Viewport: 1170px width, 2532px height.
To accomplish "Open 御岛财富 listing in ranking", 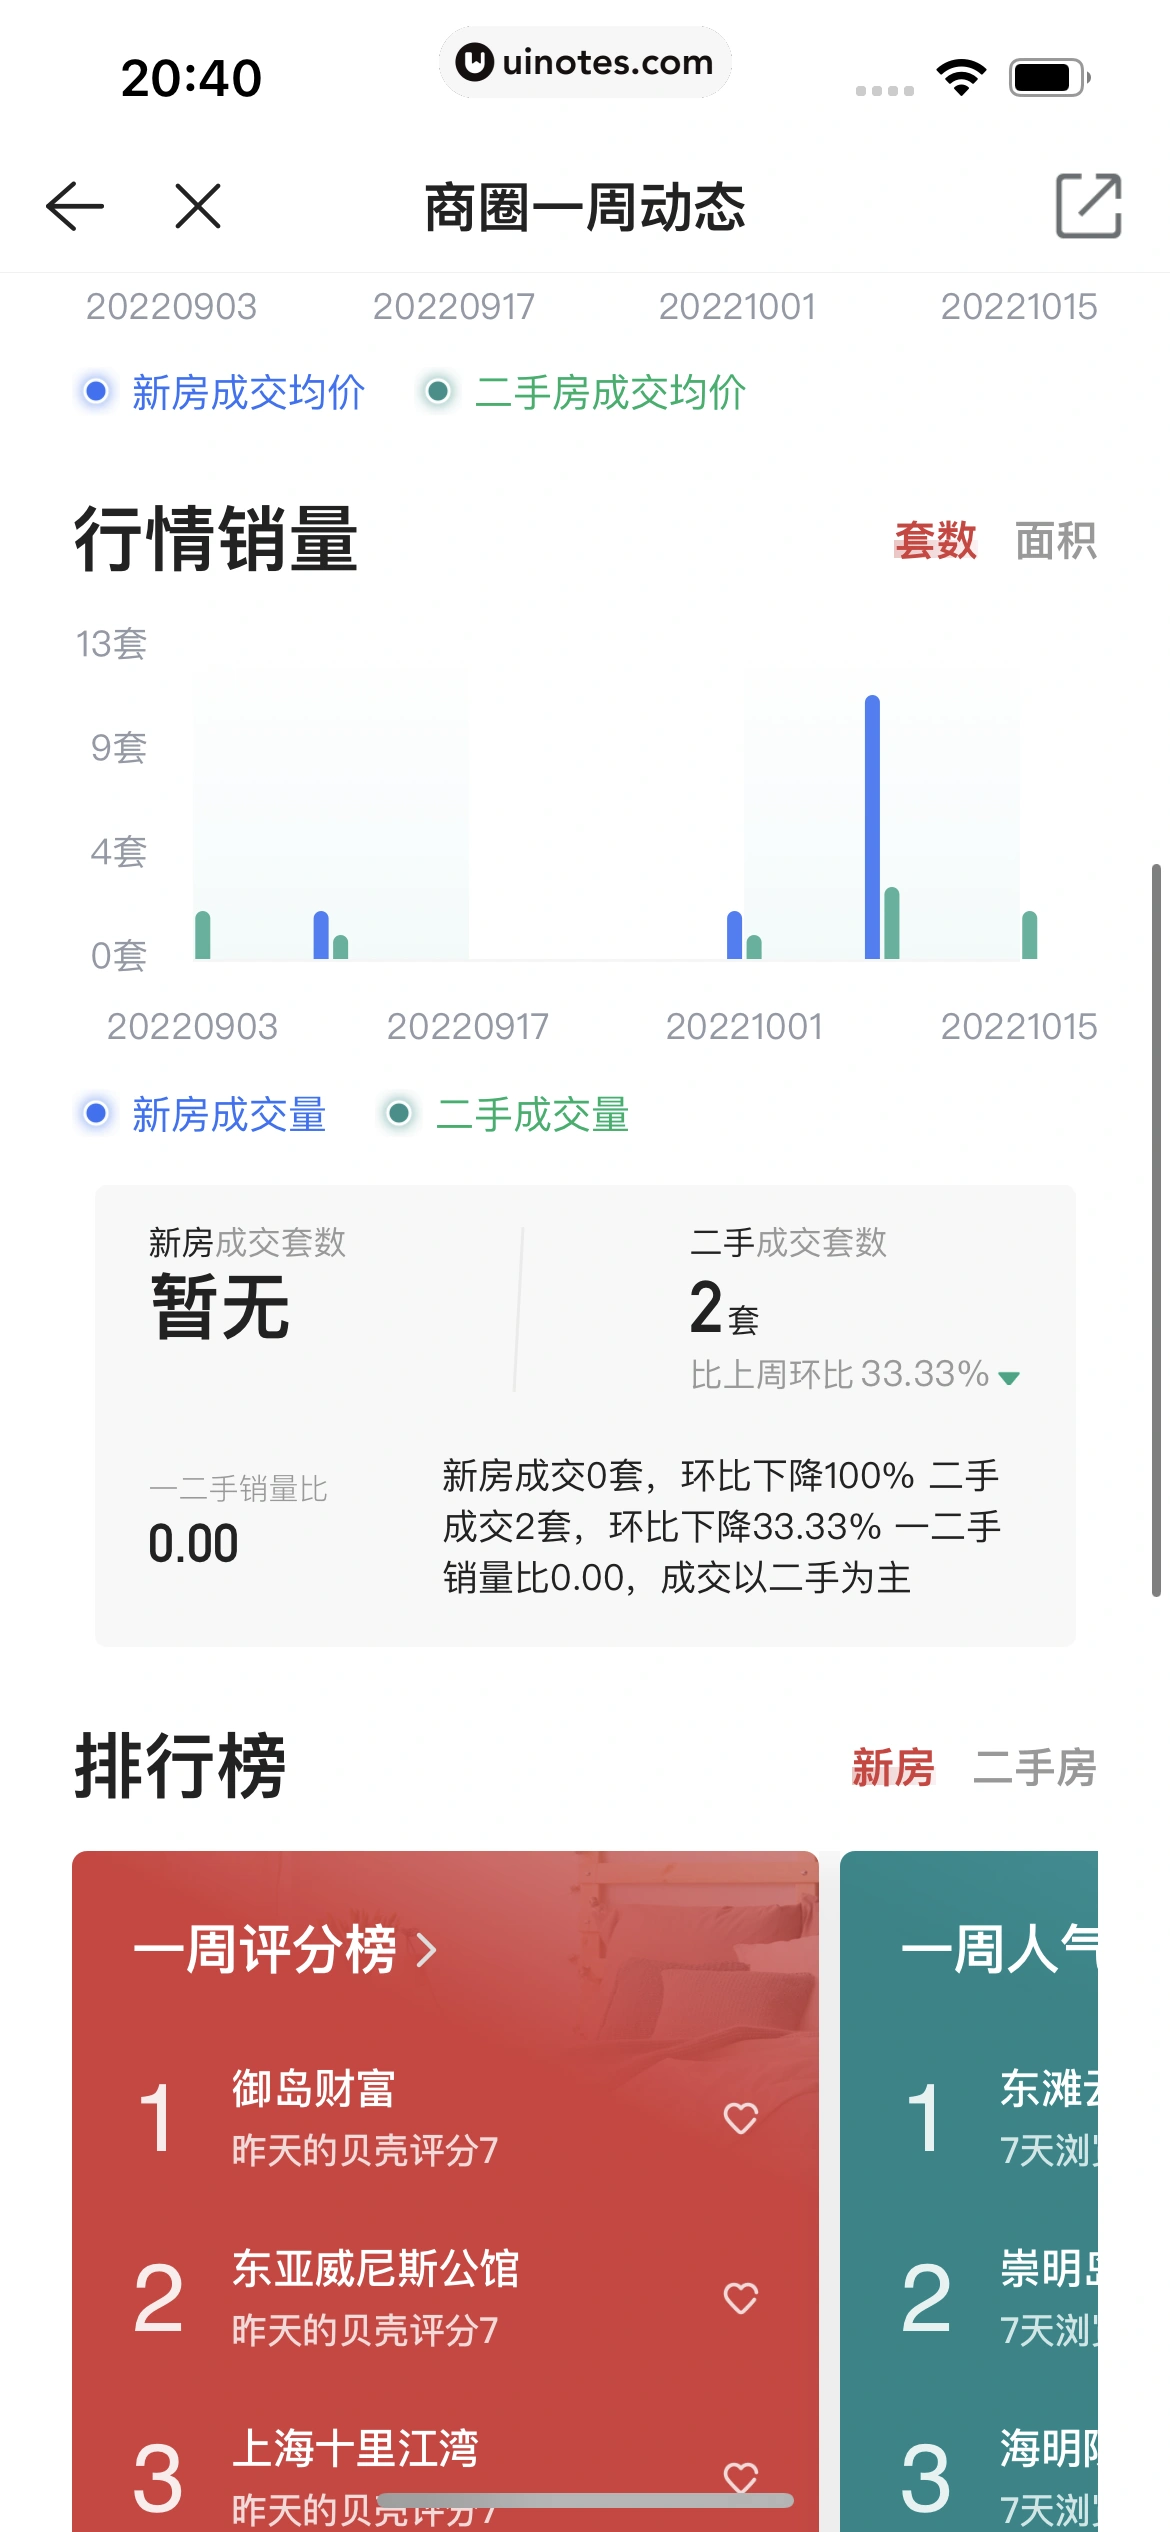I will (314, 2090).
